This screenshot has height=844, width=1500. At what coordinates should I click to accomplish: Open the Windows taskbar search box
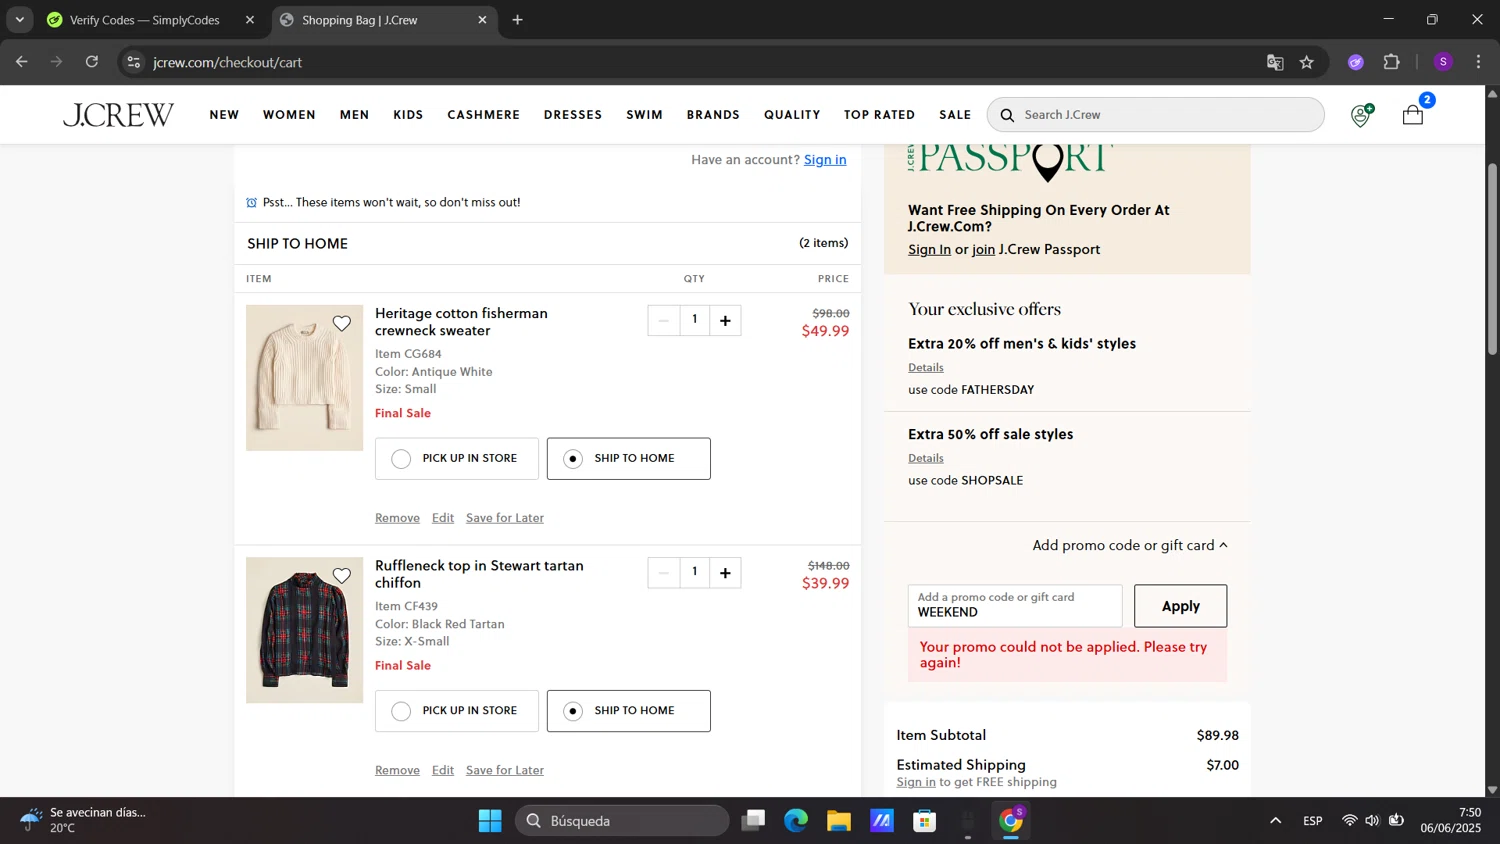[622, 821]
